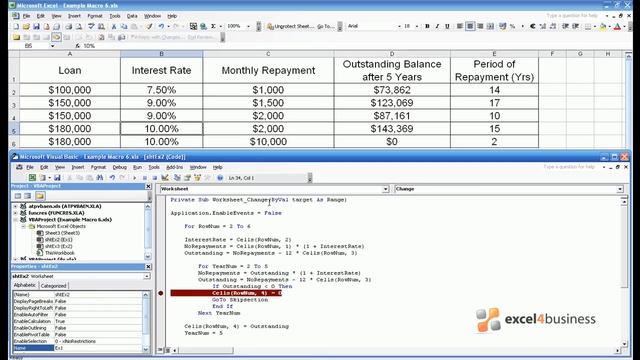This screenshot has height=360, width=640.
Task: Save the workbook using Excel's Save icon
Action: [36, 27]
